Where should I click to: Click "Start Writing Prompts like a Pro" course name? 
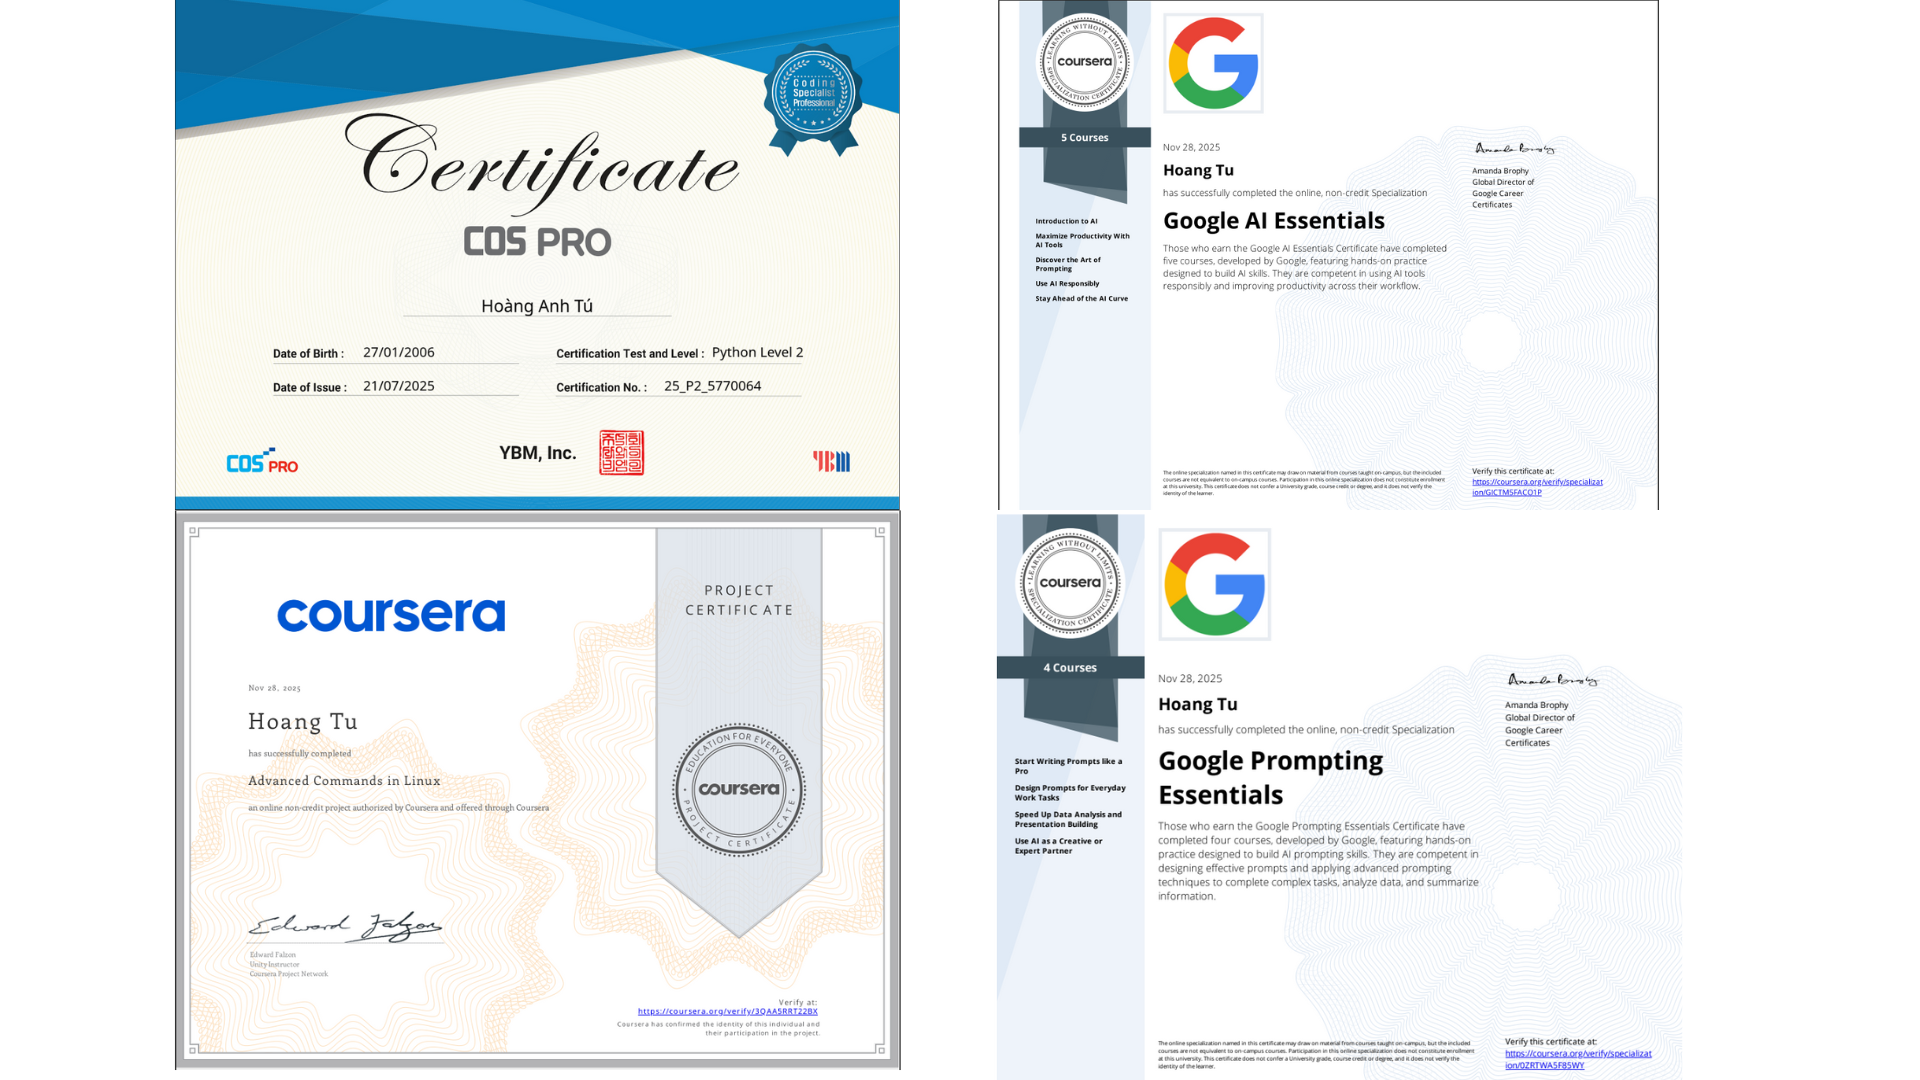(1068, 766)
